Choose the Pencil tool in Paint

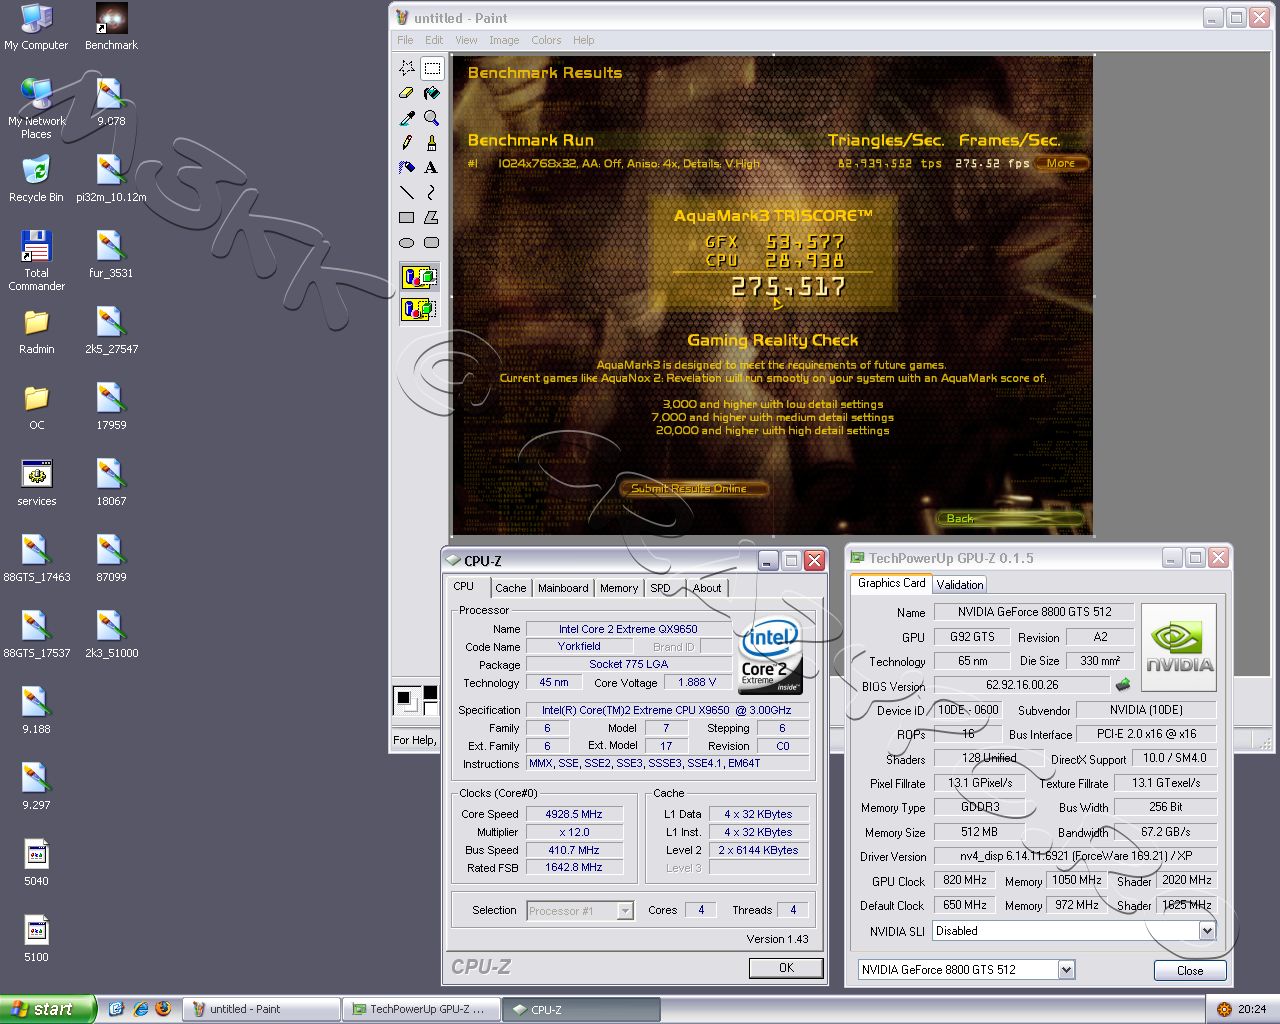tap(407, 143)
